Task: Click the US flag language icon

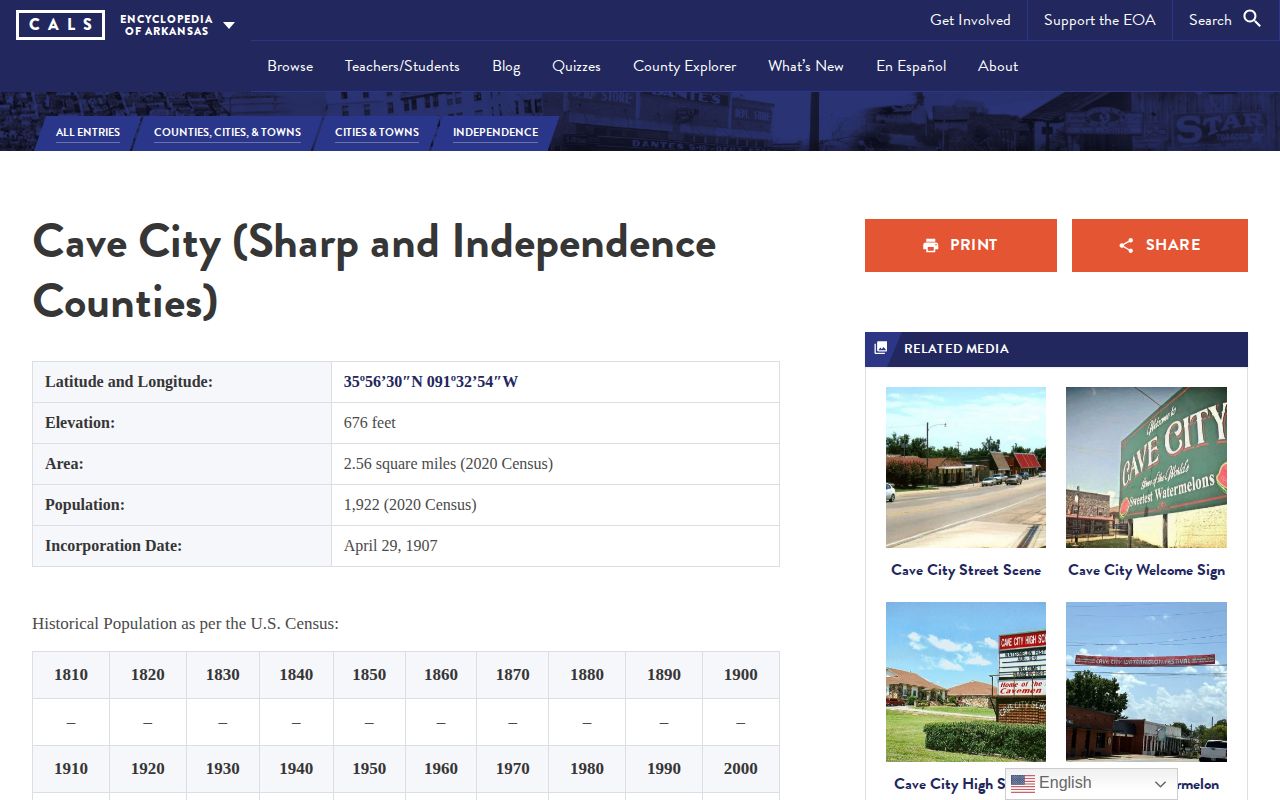Action: pyautogui.click(x=1023, y=783)
